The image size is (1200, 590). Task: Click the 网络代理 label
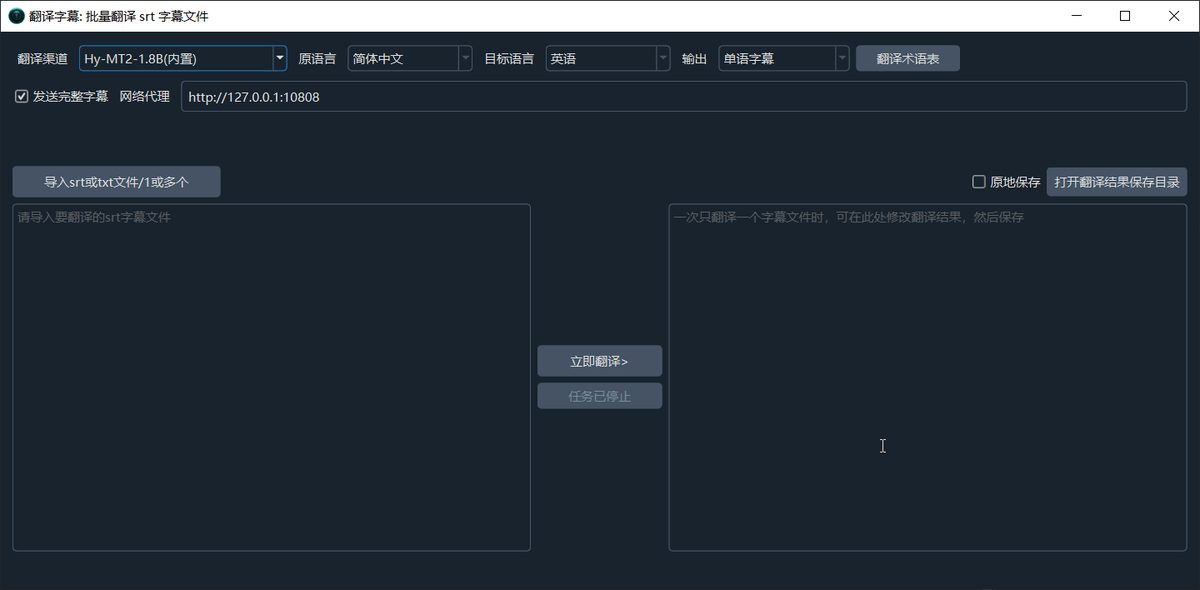[145, 97]
